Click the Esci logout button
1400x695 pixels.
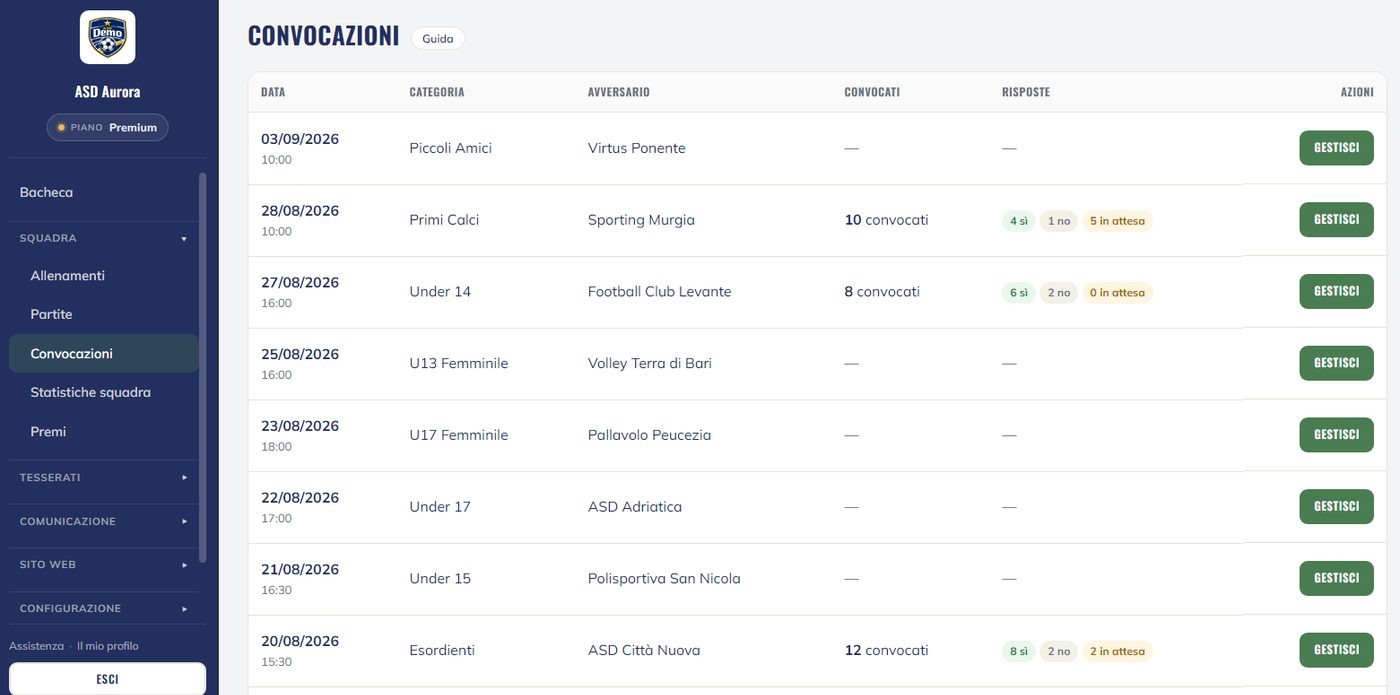[x=107, y=679]
